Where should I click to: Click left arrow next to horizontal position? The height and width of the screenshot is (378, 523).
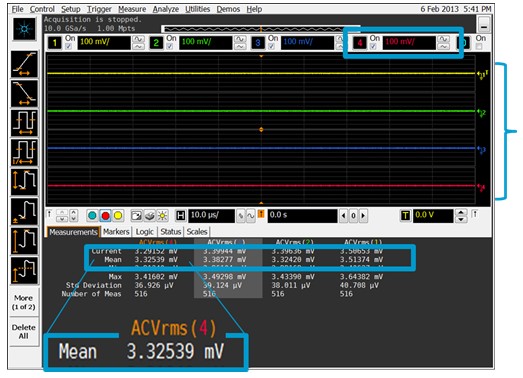point(343,216)
